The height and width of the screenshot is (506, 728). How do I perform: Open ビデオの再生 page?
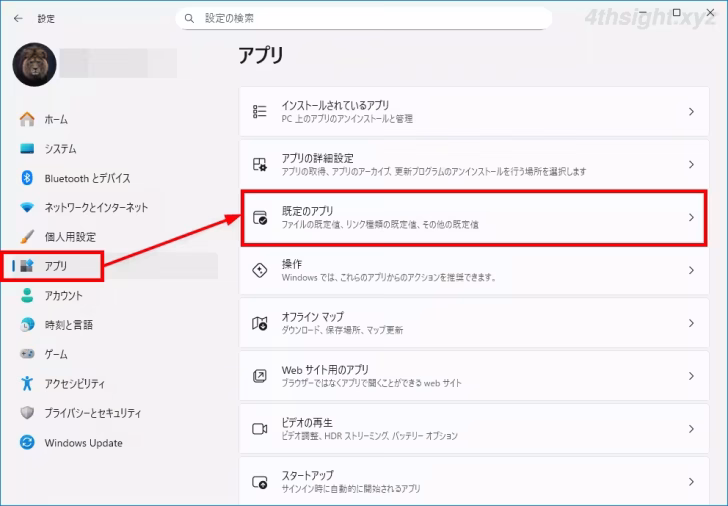point(474,428)
